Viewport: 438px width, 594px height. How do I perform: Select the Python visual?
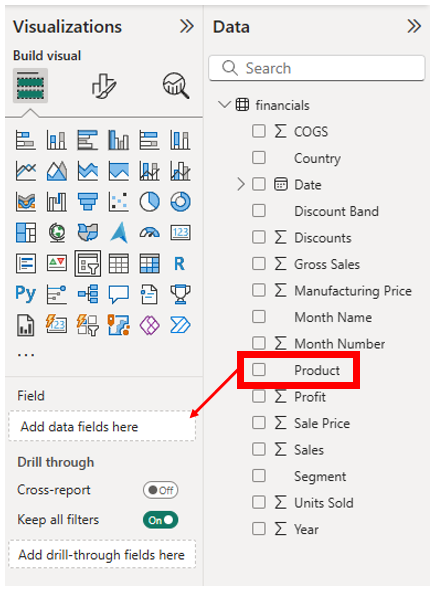point(26,294)
